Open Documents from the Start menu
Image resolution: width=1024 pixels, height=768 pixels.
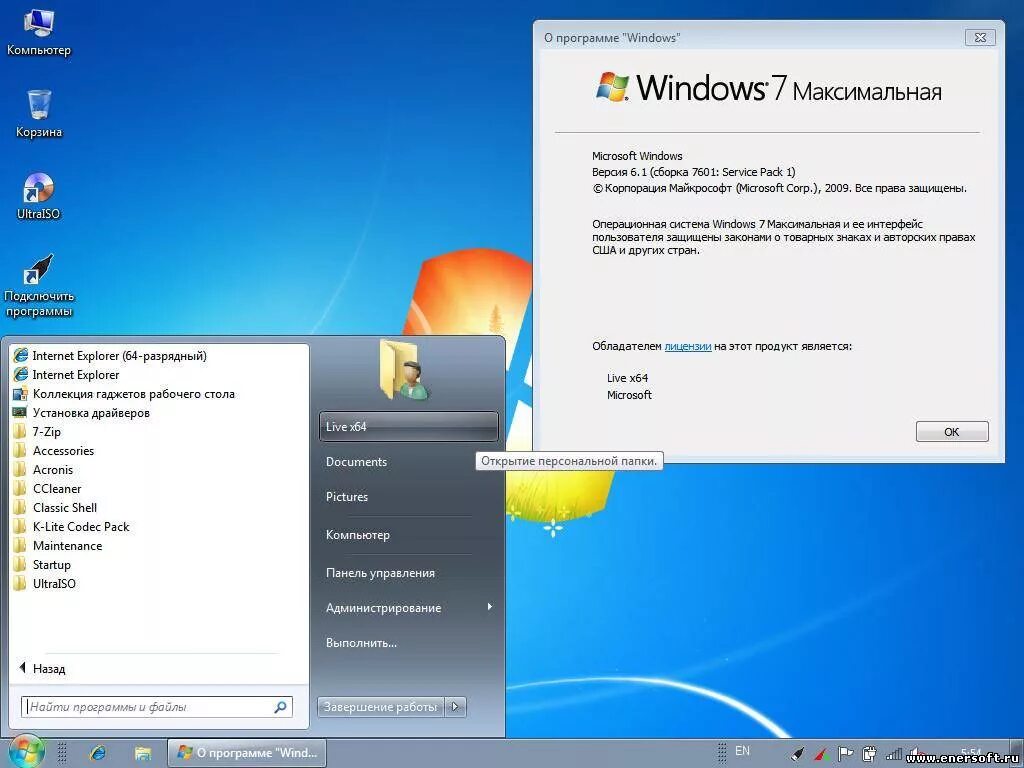357,462
